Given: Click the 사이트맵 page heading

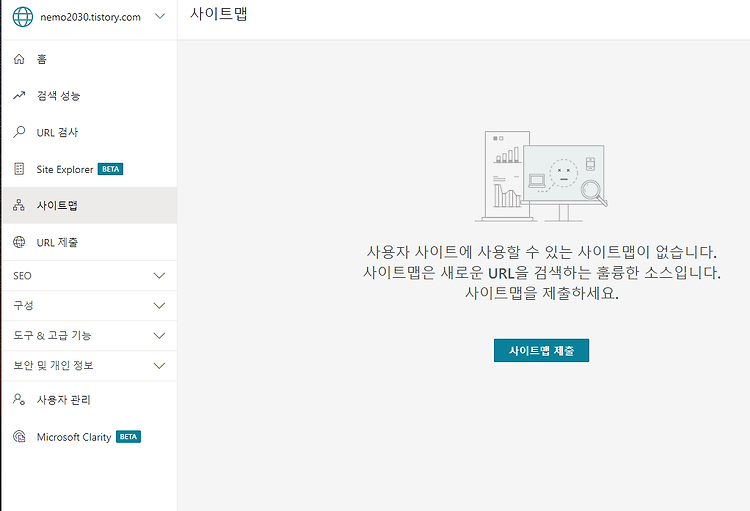Looking at the screenshot, I should point(219,13).
